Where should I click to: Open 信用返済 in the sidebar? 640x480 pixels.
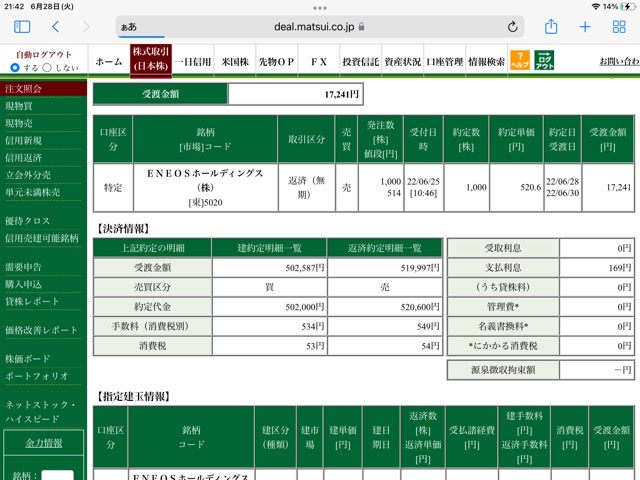tap(23, 158)
